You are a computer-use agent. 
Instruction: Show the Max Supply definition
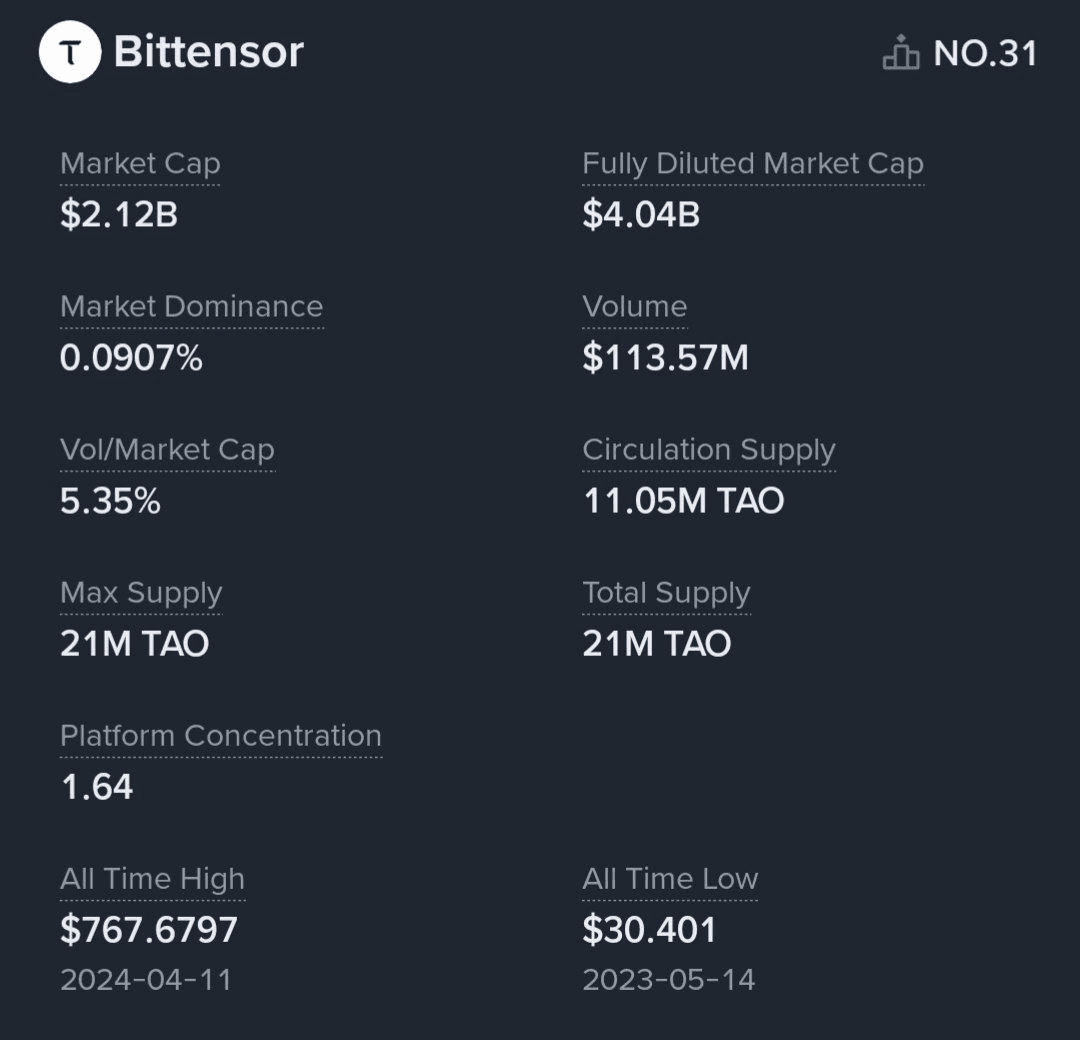141,593
